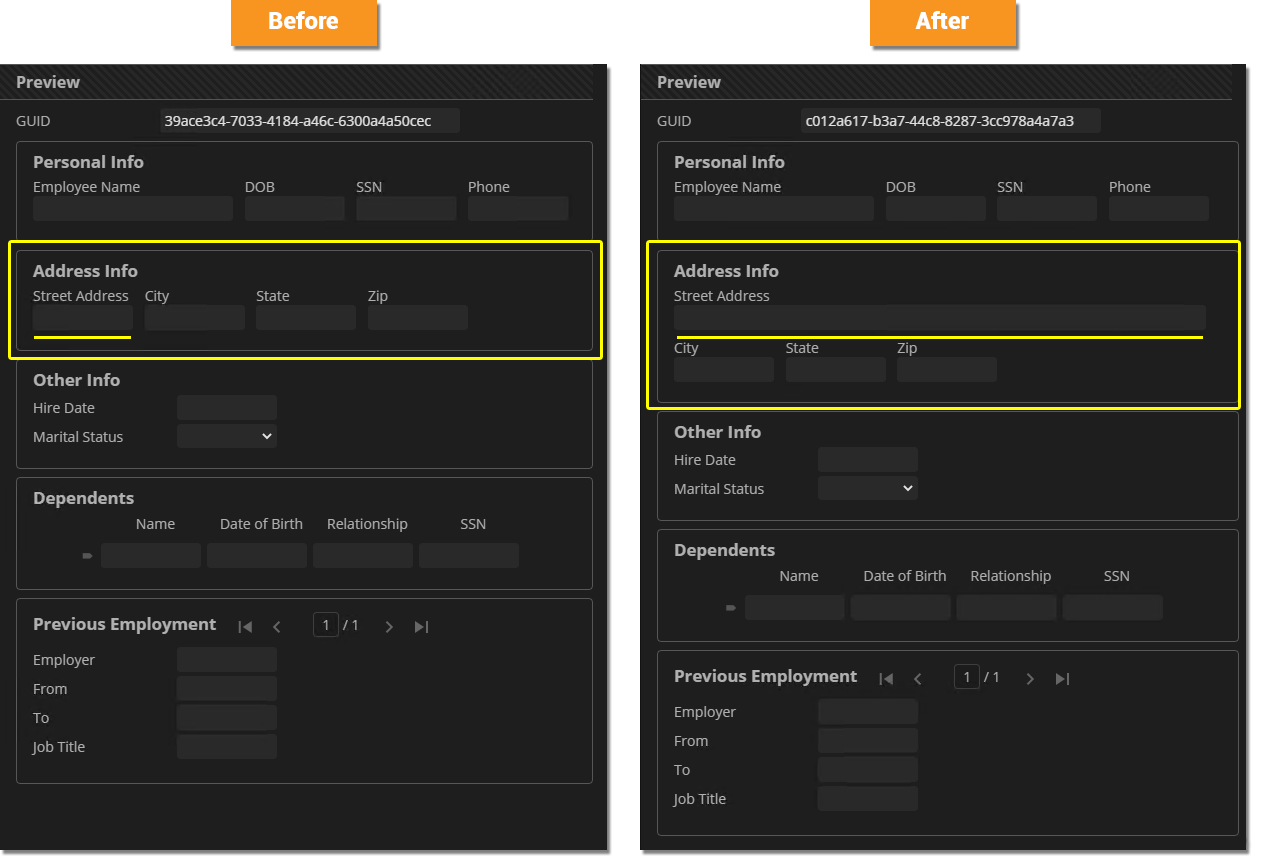
Task: Click the wide Street Address field in After panel
Action: (x=939, y=318)
